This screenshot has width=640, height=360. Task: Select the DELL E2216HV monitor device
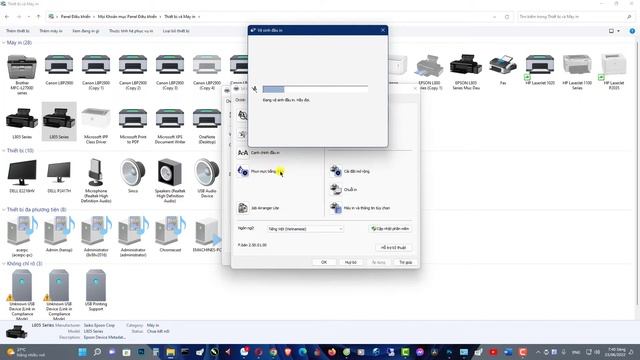coord(22,176)
